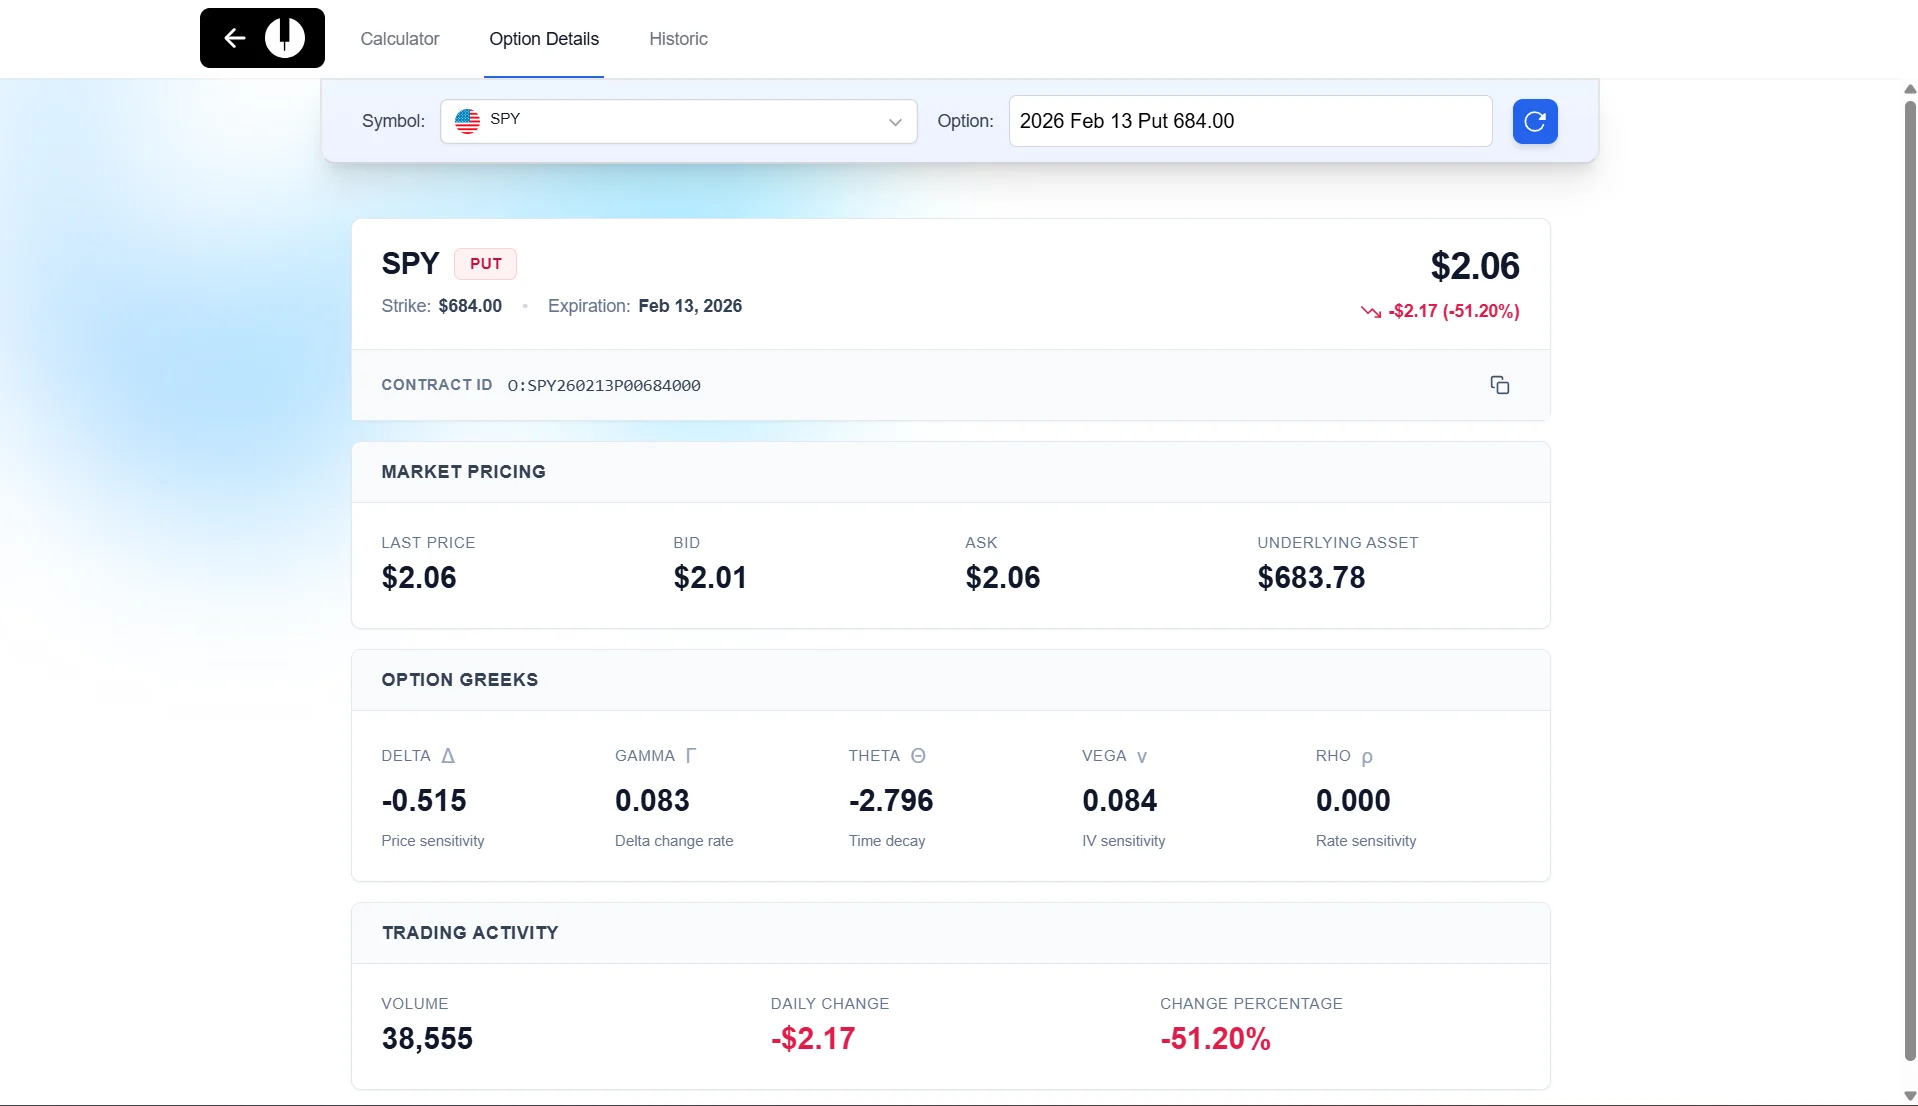This screenshot has height=1106, width=1918.
Task: Refresh option data with blue reload button
Action: pyautogui.click(x=1535, y=121)
